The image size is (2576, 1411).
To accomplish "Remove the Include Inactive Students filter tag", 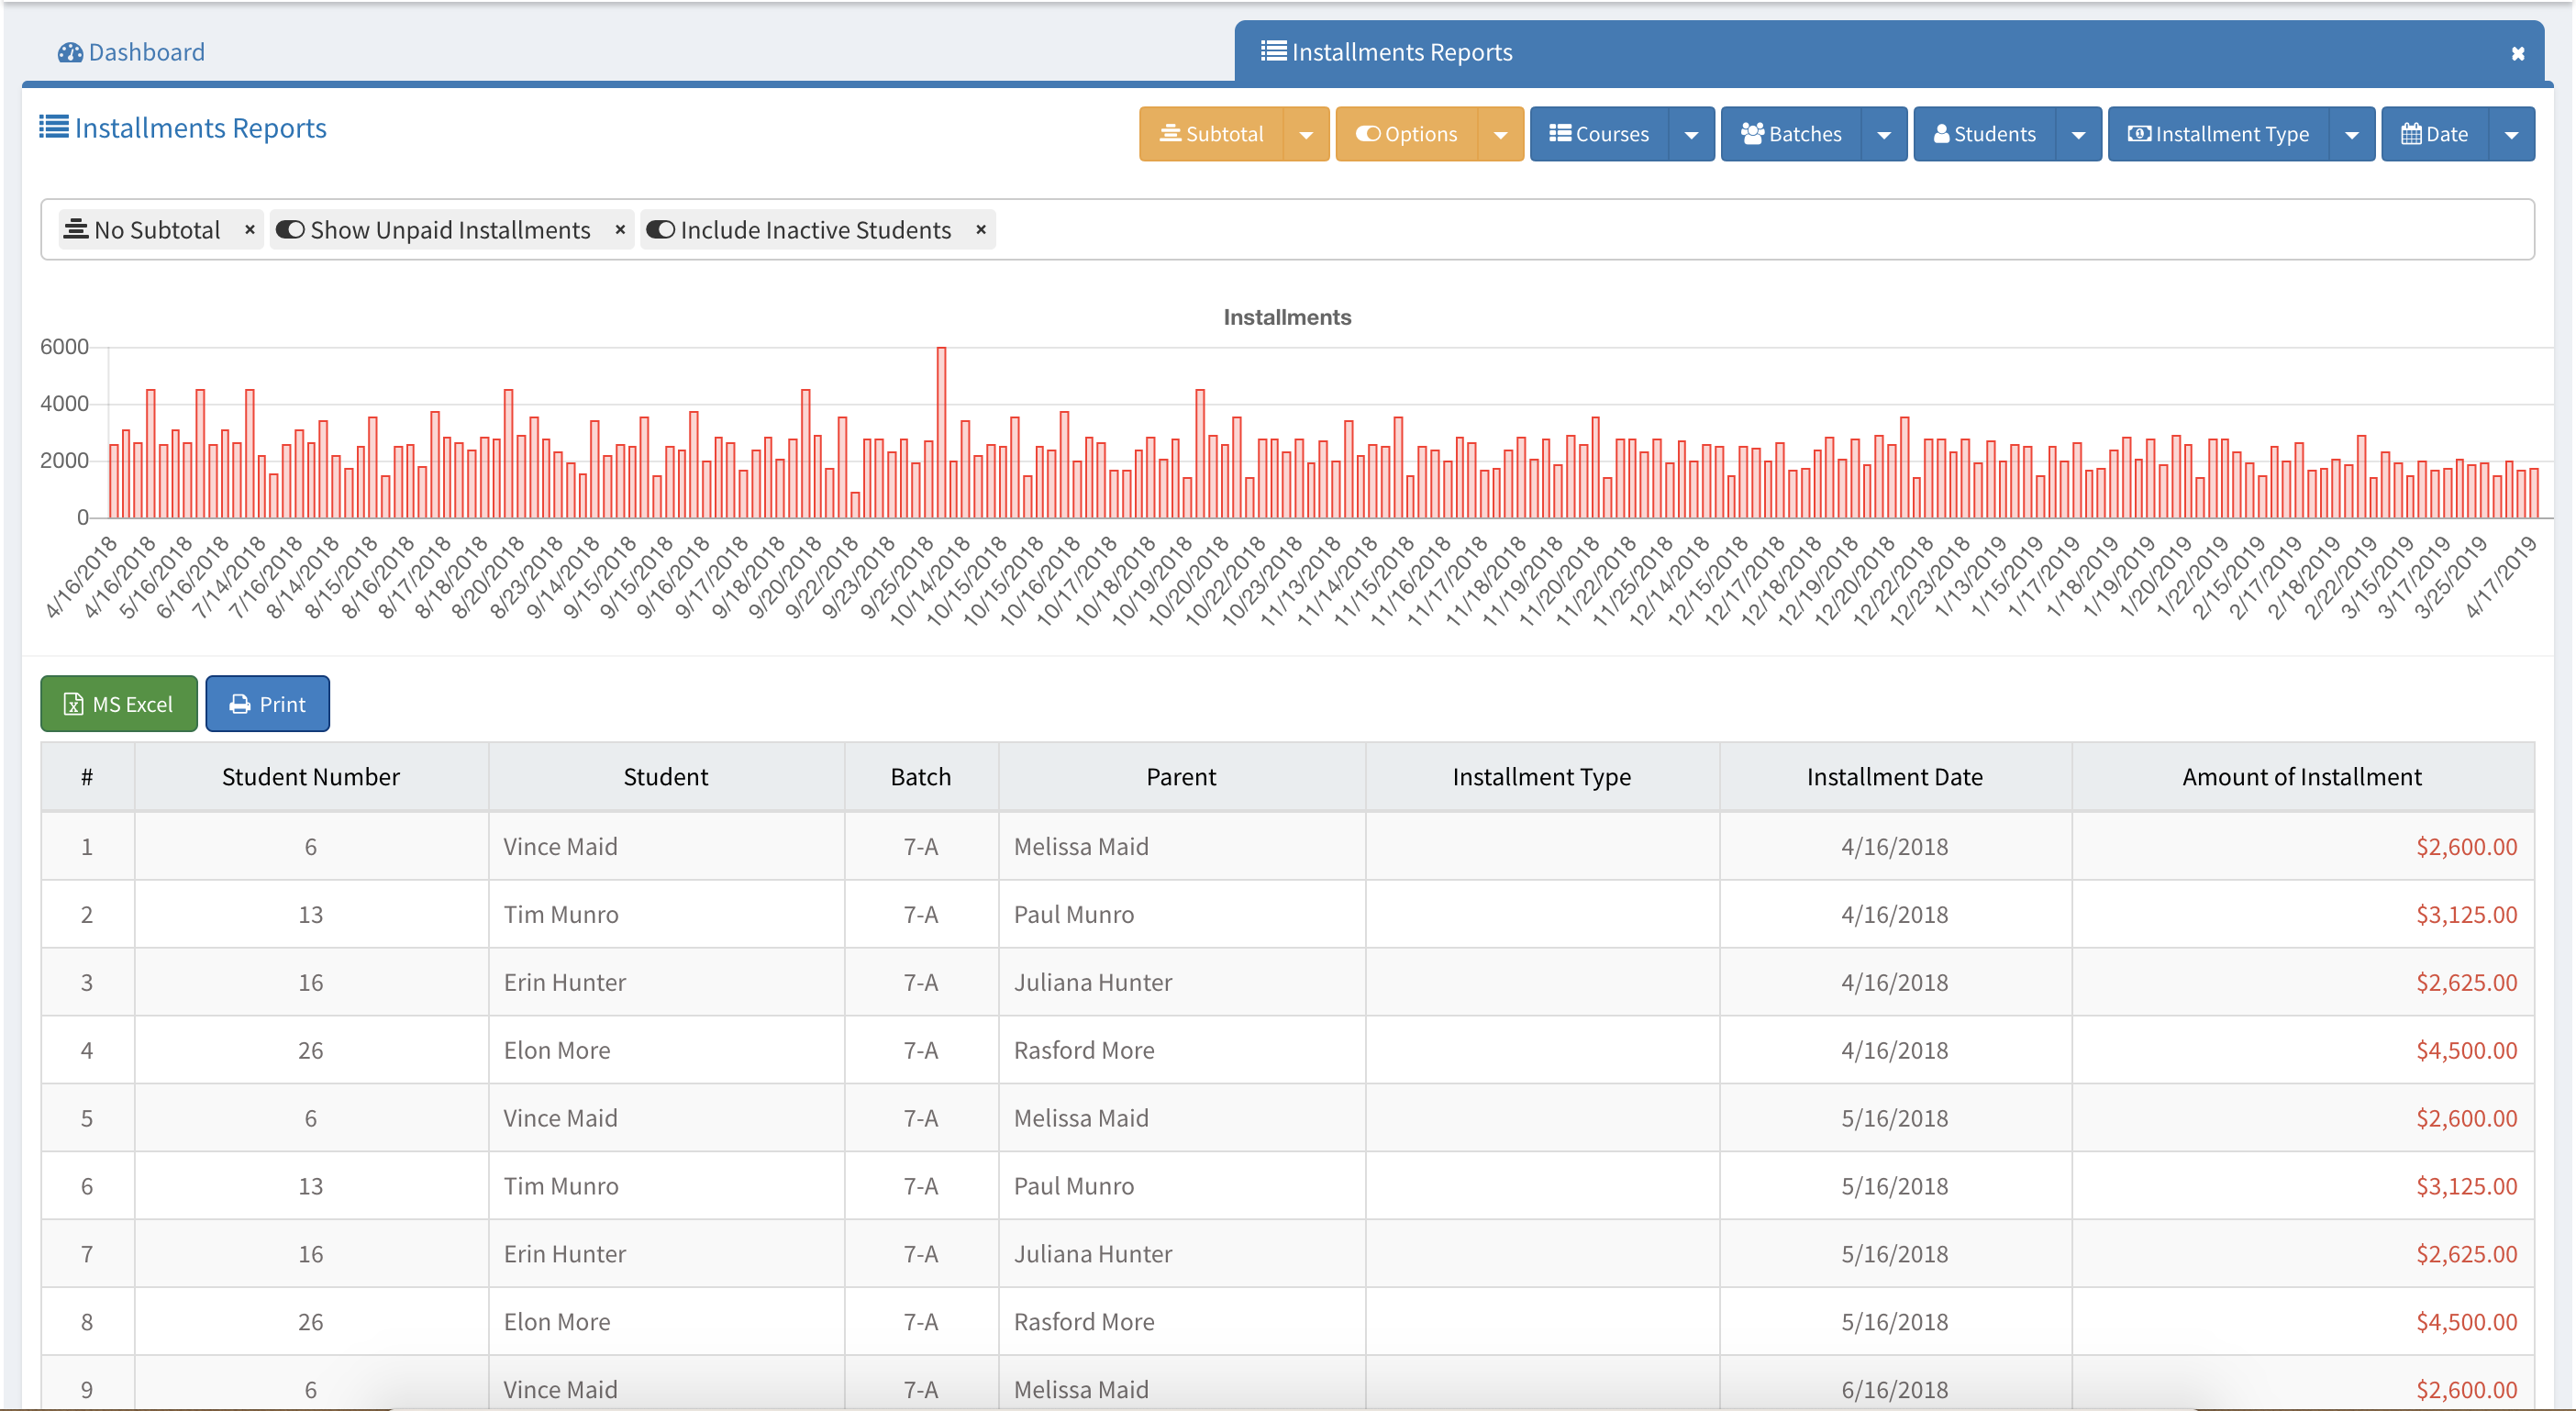I will pyautogui.click(x=981, y=230).
